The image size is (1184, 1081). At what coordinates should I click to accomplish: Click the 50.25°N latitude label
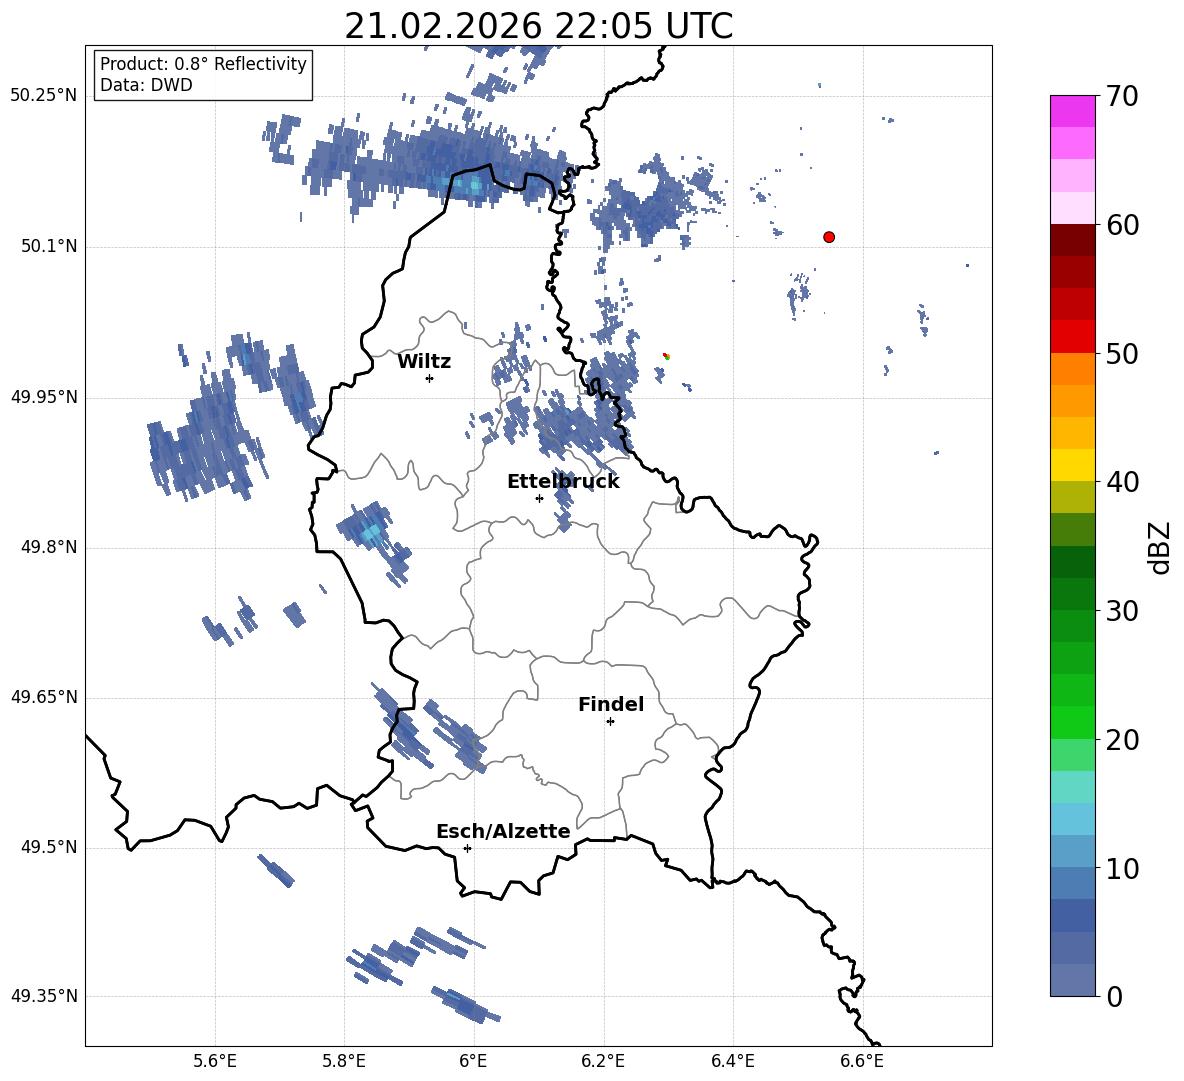point(44,96)
